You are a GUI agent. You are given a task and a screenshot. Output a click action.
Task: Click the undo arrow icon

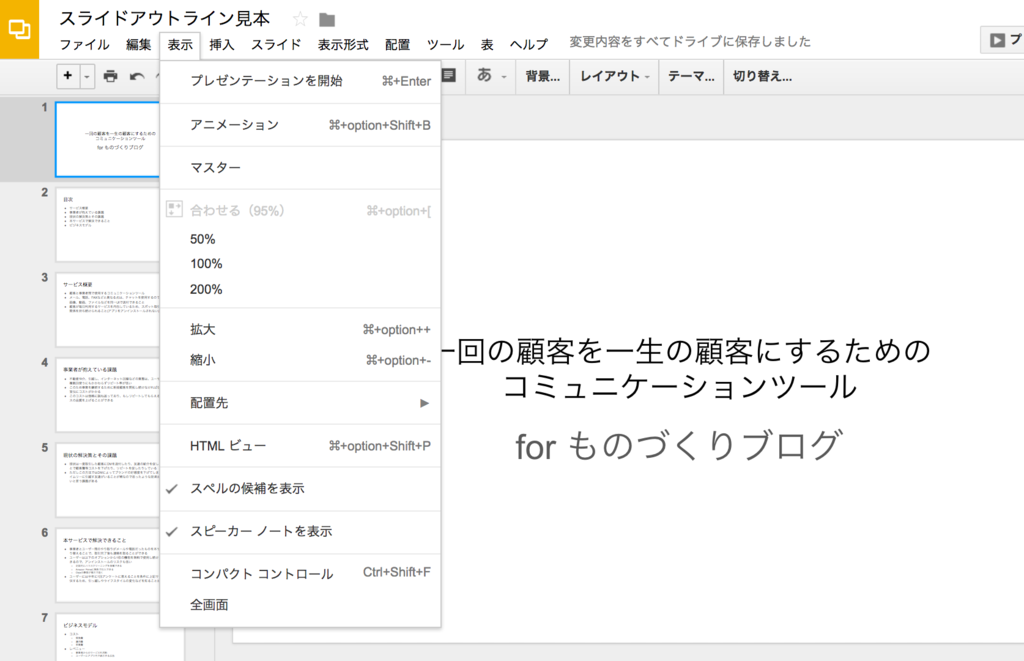(136, 76)
